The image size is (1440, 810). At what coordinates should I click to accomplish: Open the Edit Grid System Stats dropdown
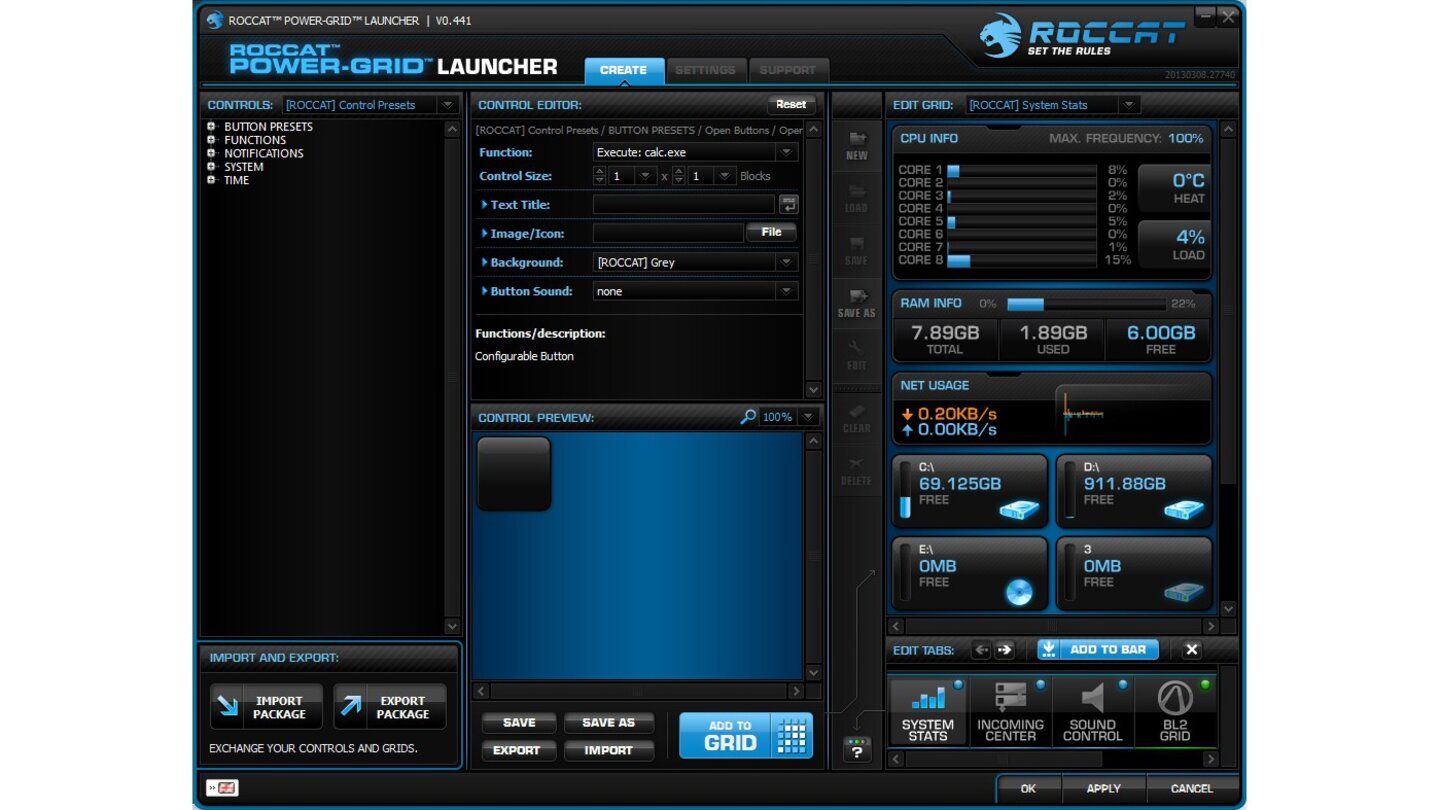pos(1129,105)
